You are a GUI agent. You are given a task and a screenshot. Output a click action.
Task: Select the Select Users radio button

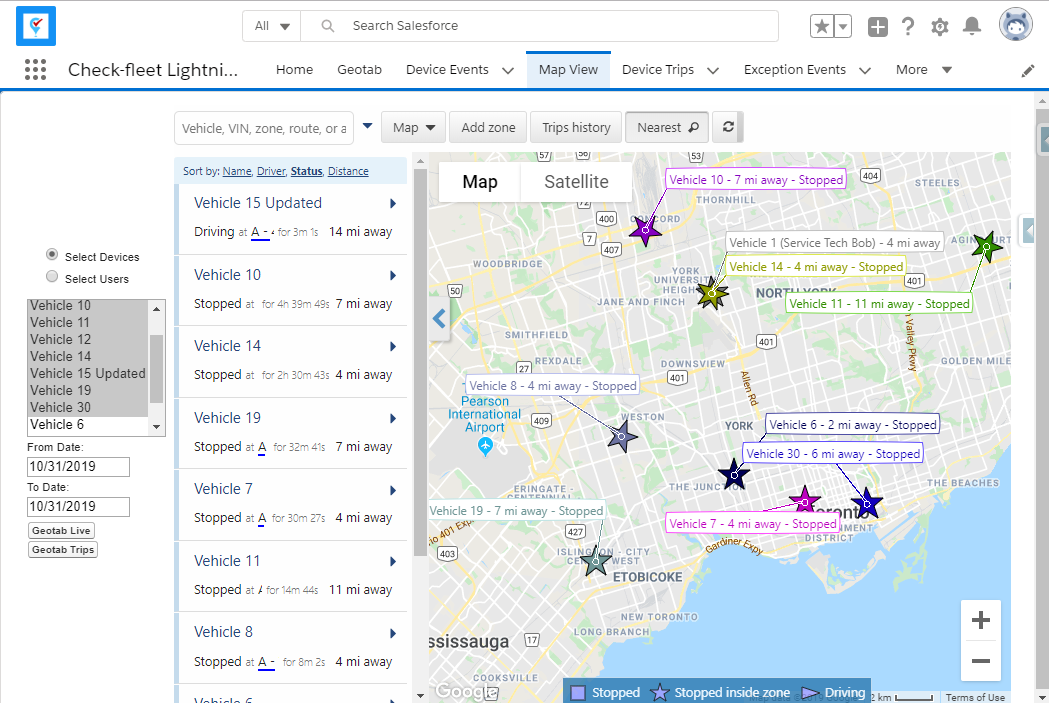click(x=52, y=278)
